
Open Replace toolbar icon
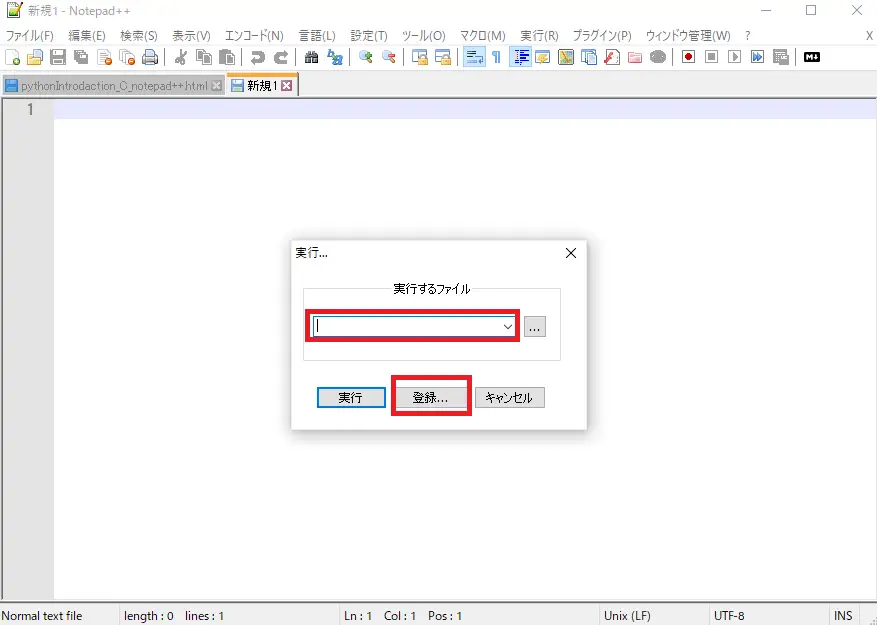[334, 57]
